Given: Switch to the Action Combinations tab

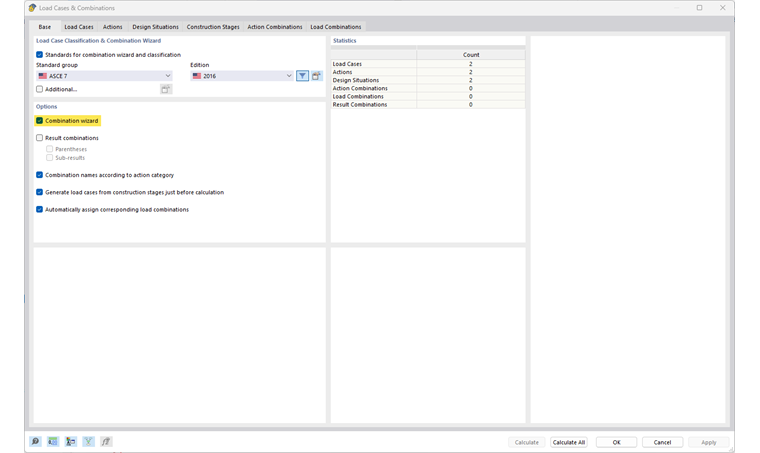Looking at the screenshot, I should tap(275, 27).
